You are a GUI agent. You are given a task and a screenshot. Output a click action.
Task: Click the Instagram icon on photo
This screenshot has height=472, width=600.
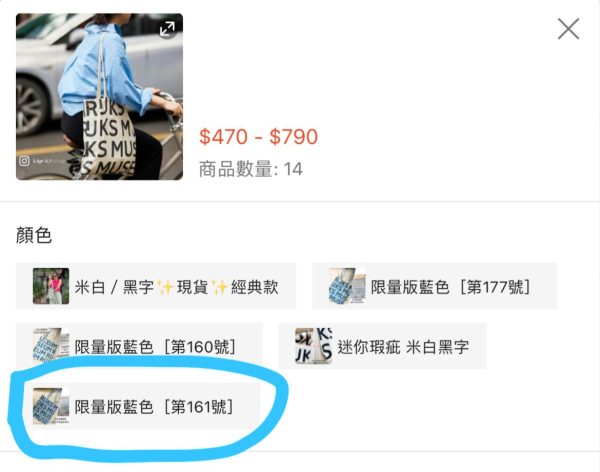click(24, 161)
